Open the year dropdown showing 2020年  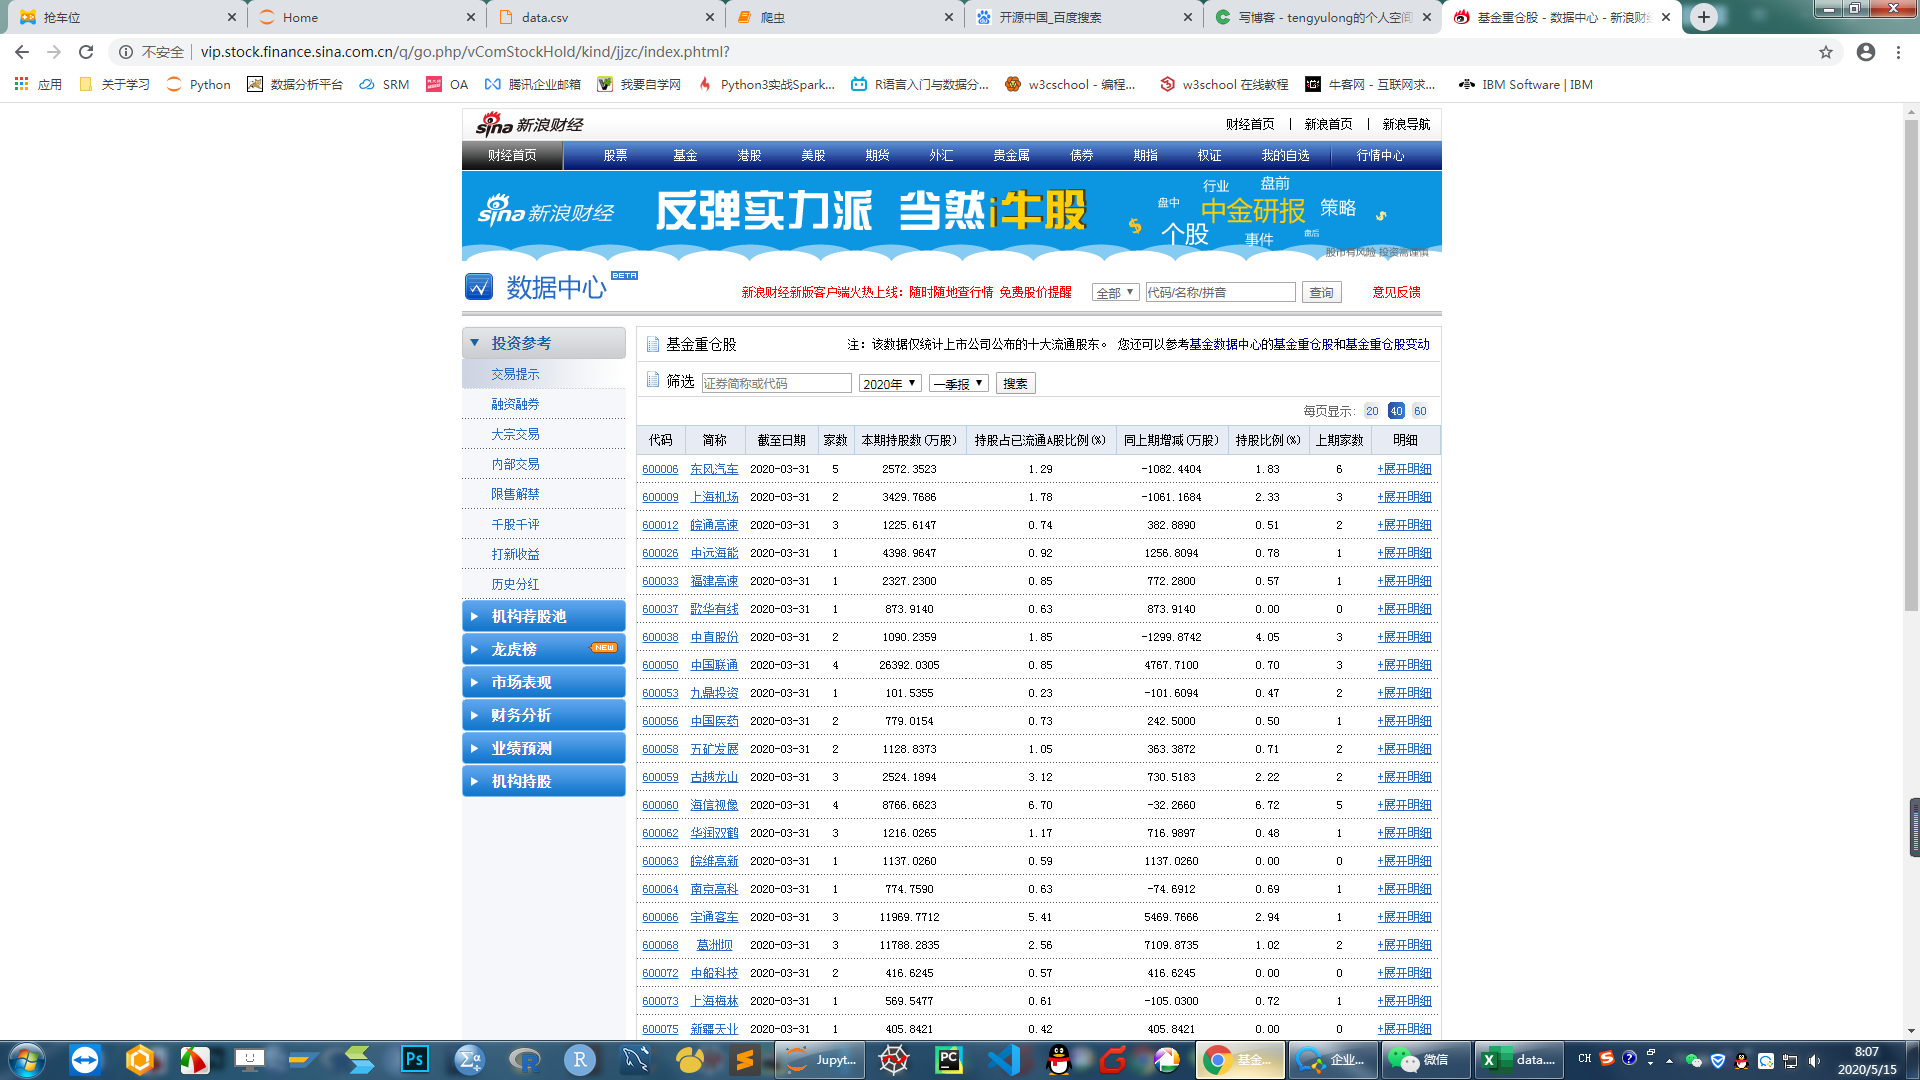[890, 384]
